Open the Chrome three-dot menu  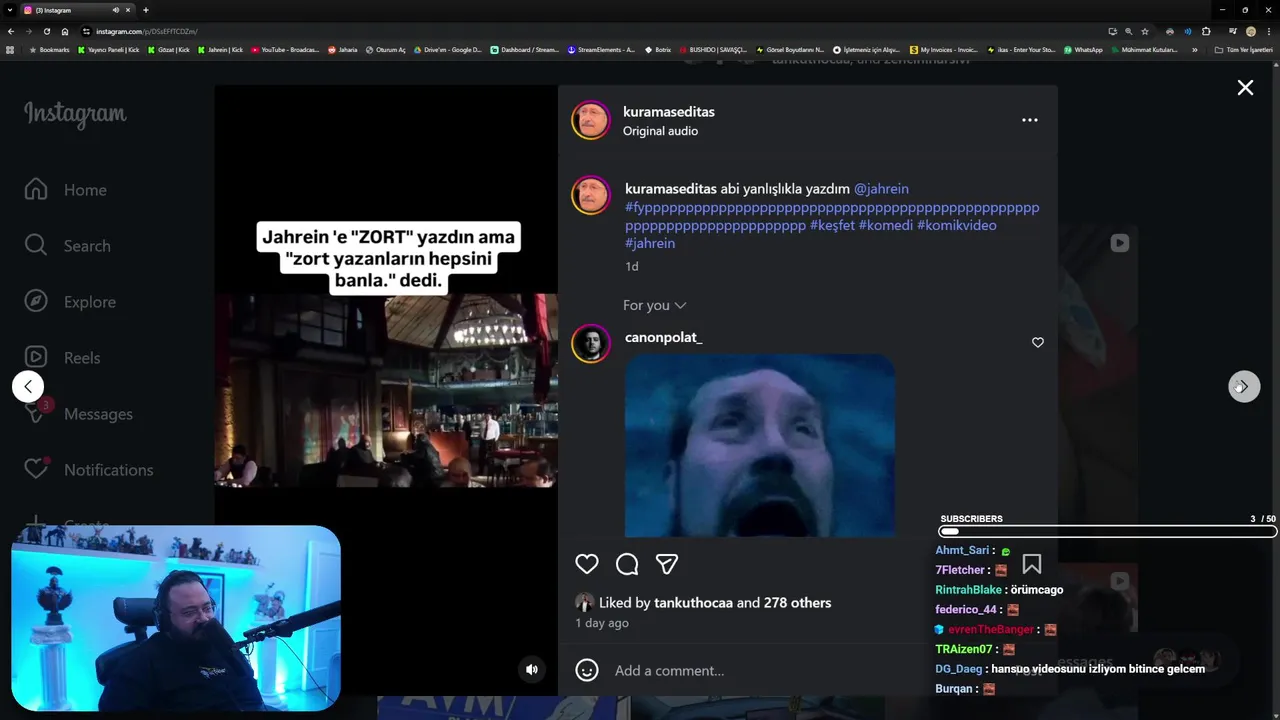(x=1269, y=31)
